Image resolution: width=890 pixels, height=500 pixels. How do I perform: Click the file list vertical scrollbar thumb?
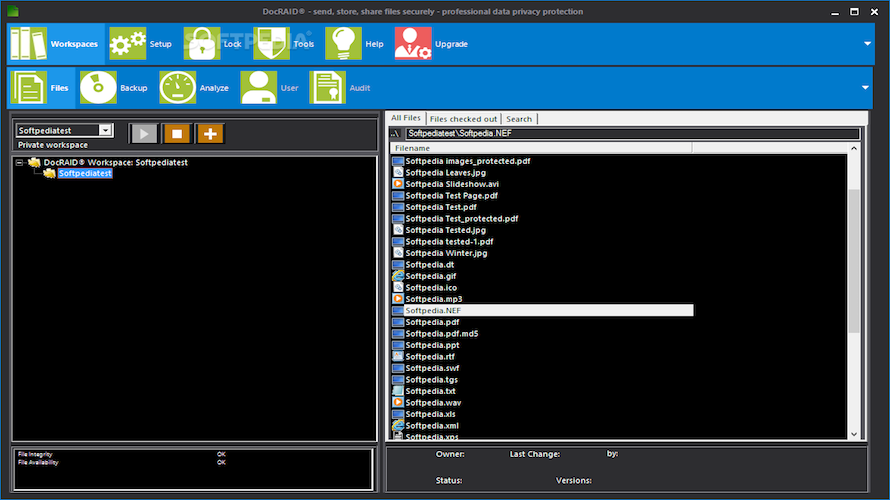coord(854,261)
